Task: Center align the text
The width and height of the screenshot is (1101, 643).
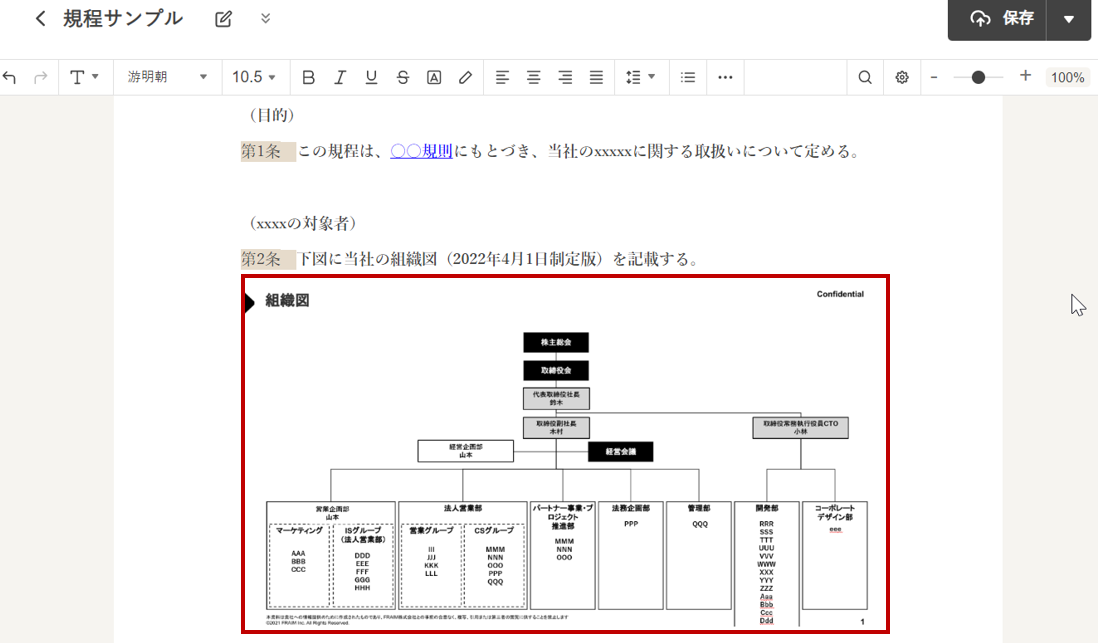Action: (534, 77)
